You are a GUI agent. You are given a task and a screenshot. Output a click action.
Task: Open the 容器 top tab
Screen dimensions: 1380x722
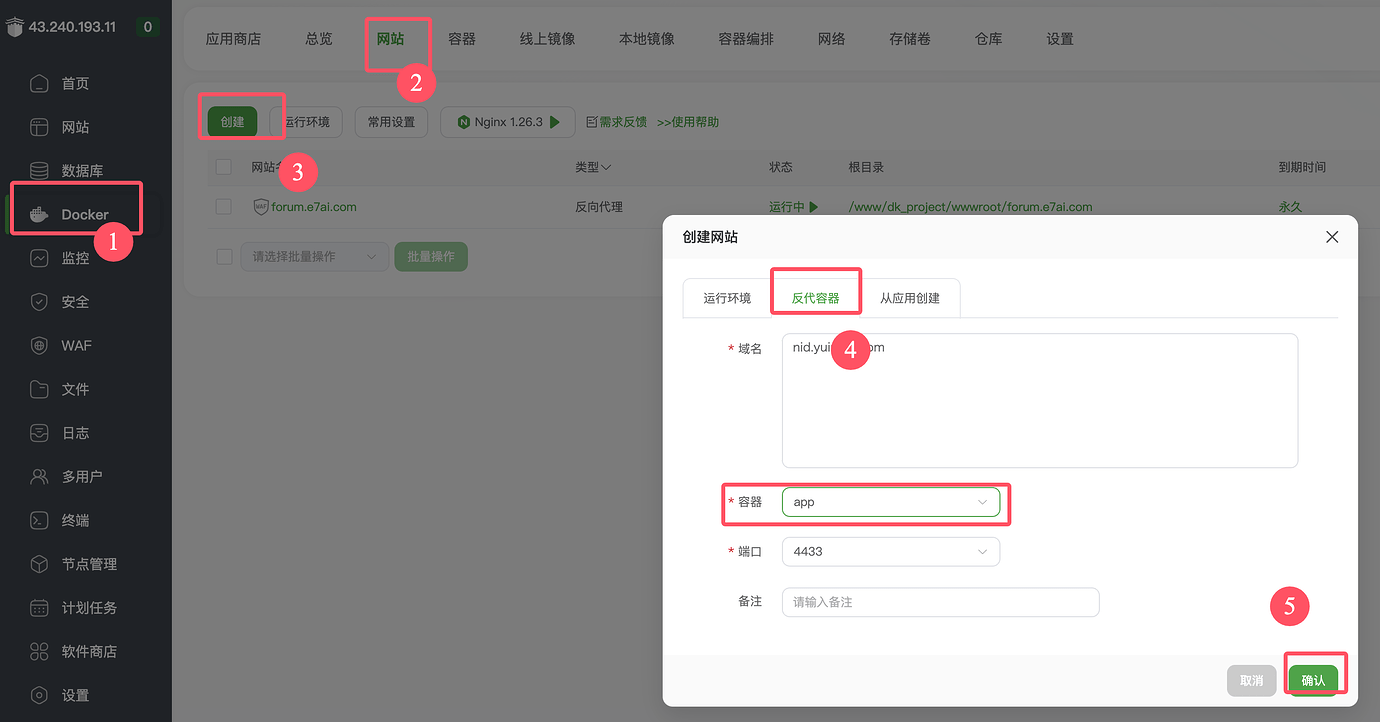point(462,39)
